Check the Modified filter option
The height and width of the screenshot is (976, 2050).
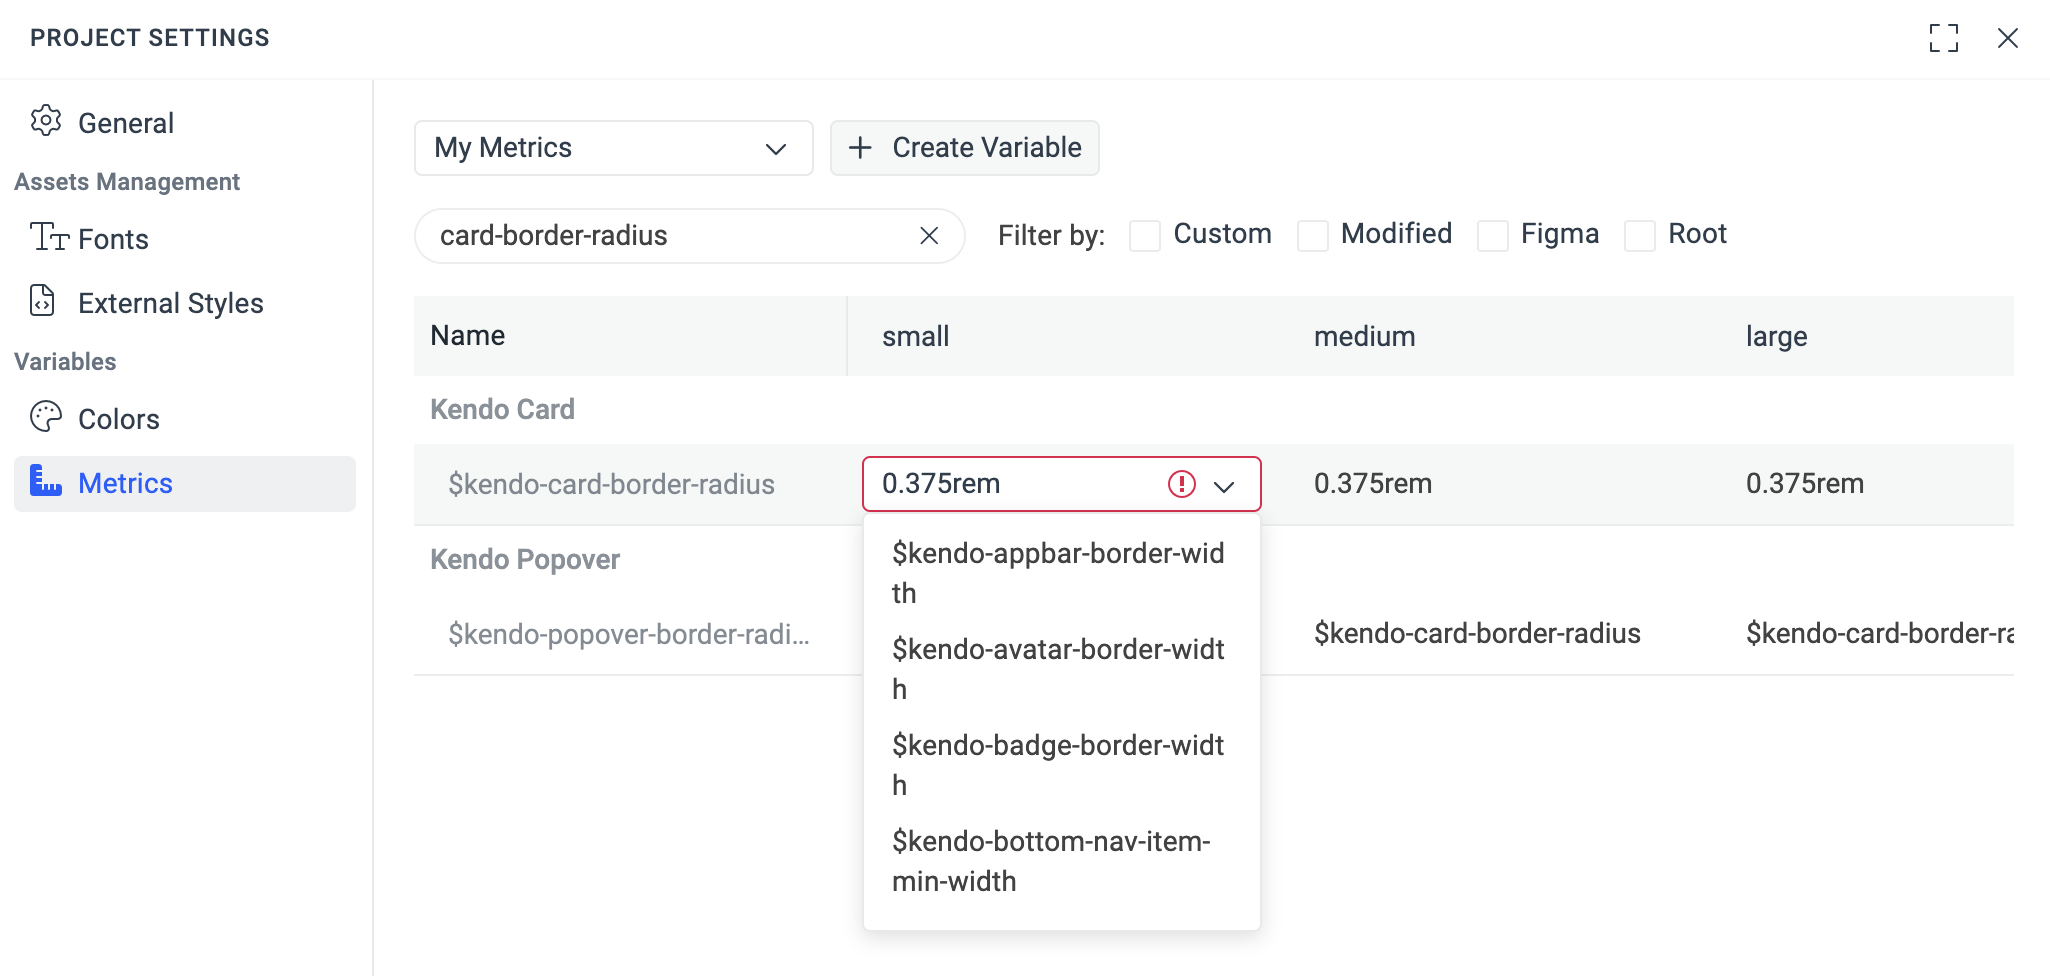(x=1312, y=235)
